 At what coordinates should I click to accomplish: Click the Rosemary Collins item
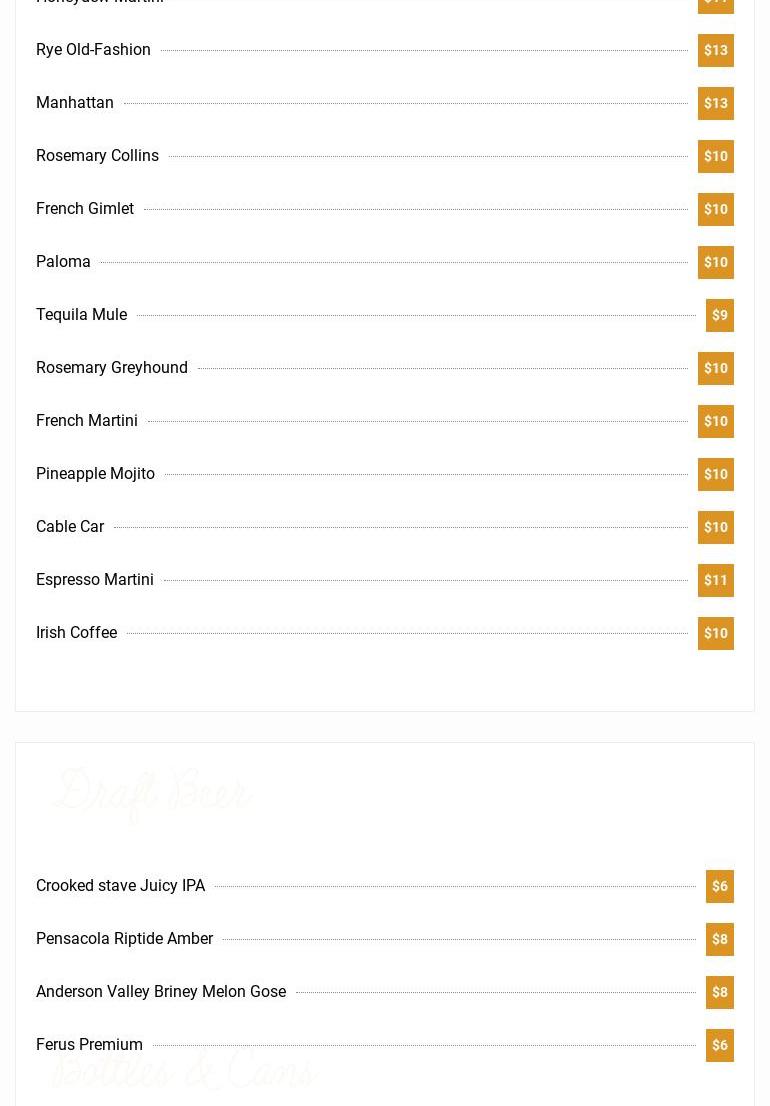(97, 156)
